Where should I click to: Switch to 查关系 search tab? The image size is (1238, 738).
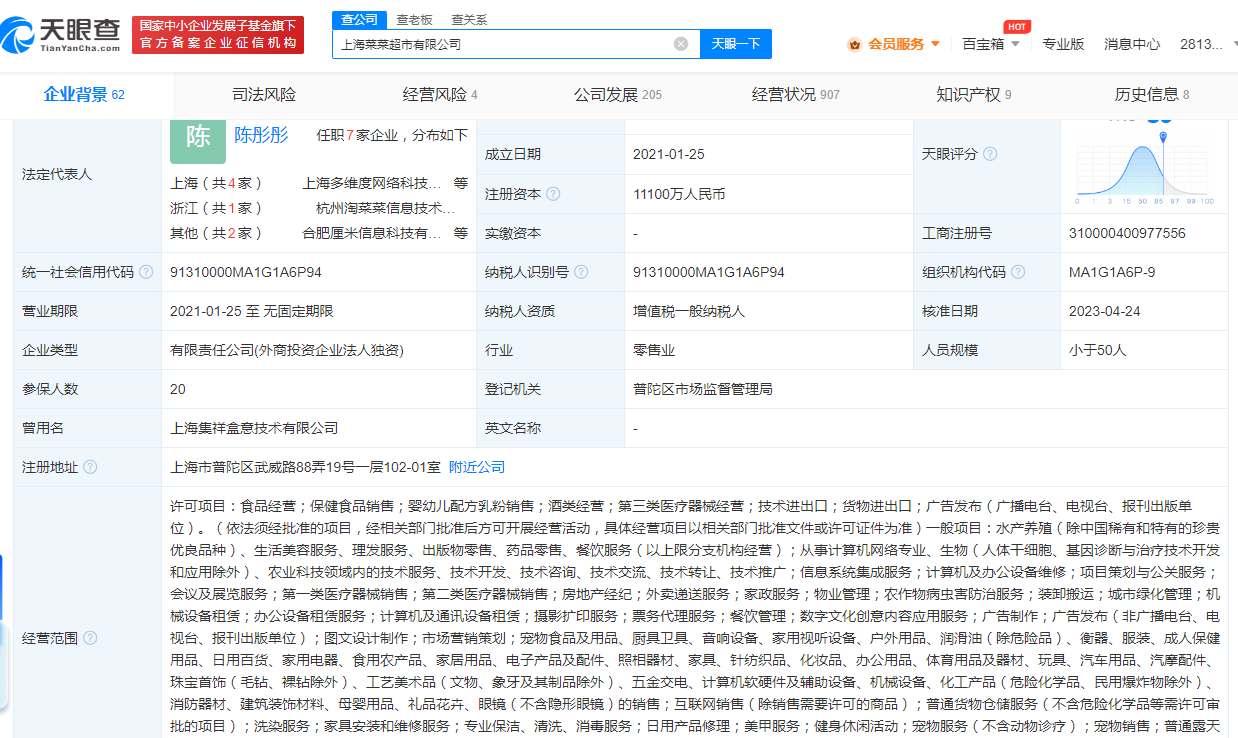(x=469, y=20)
